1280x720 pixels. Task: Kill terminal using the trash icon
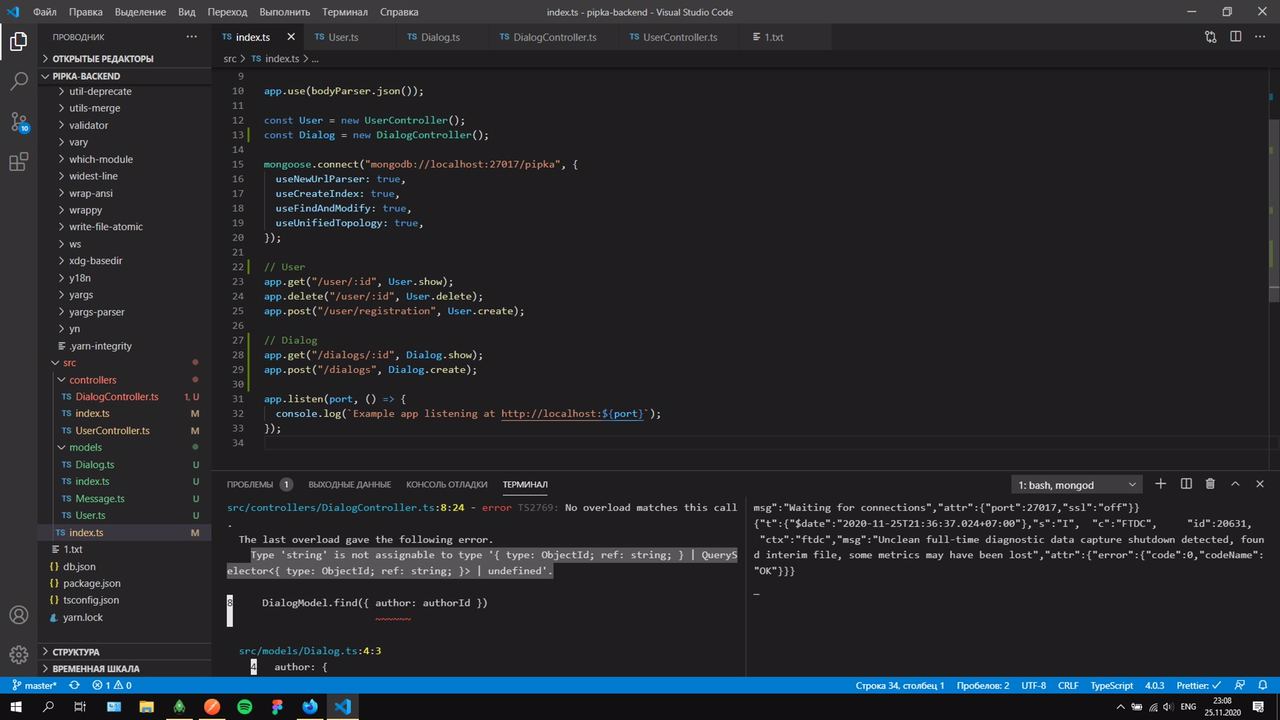pos(1210,484)
